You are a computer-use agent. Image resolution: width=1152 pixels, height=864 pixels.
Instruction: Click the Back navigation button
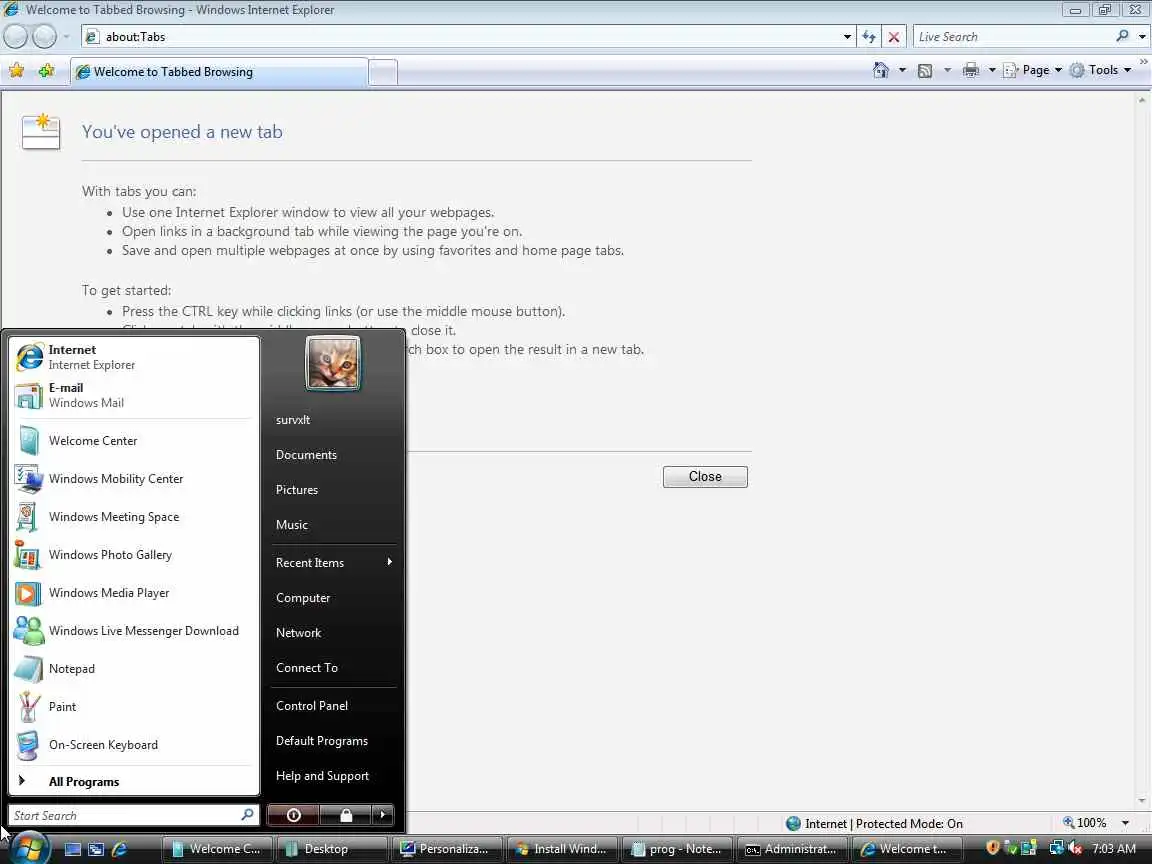(15, 36)
